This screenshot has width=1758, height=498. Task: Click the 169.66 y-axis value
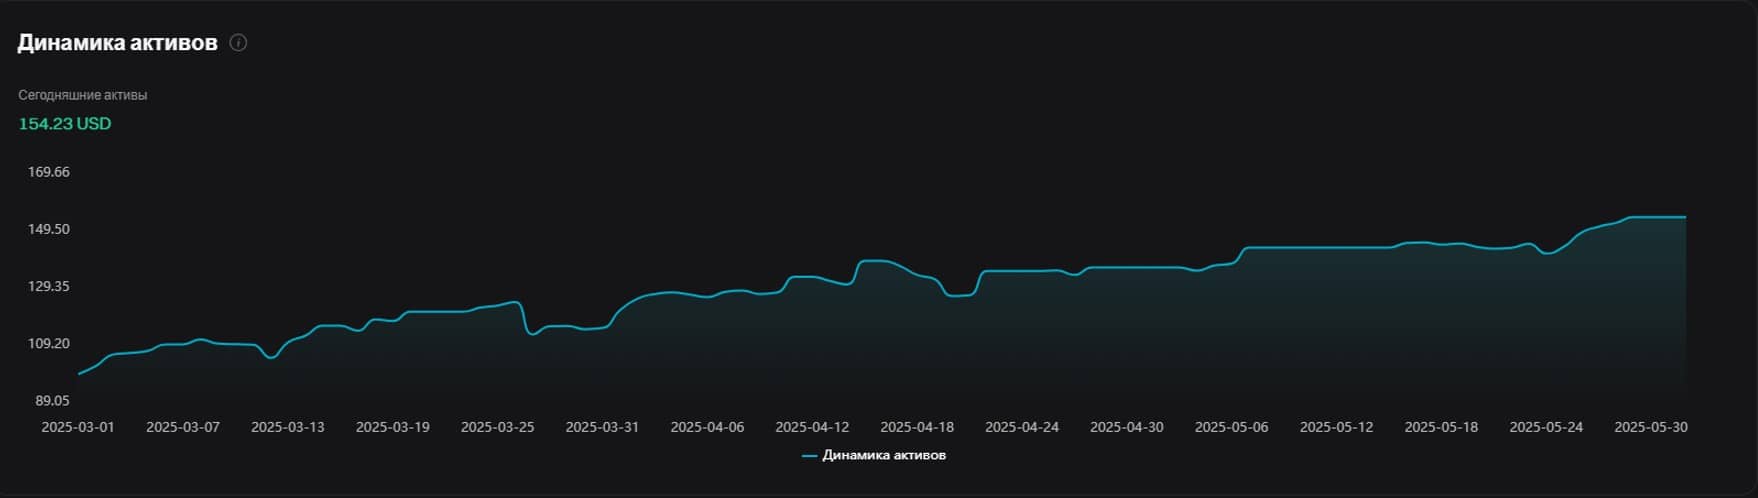49,172
